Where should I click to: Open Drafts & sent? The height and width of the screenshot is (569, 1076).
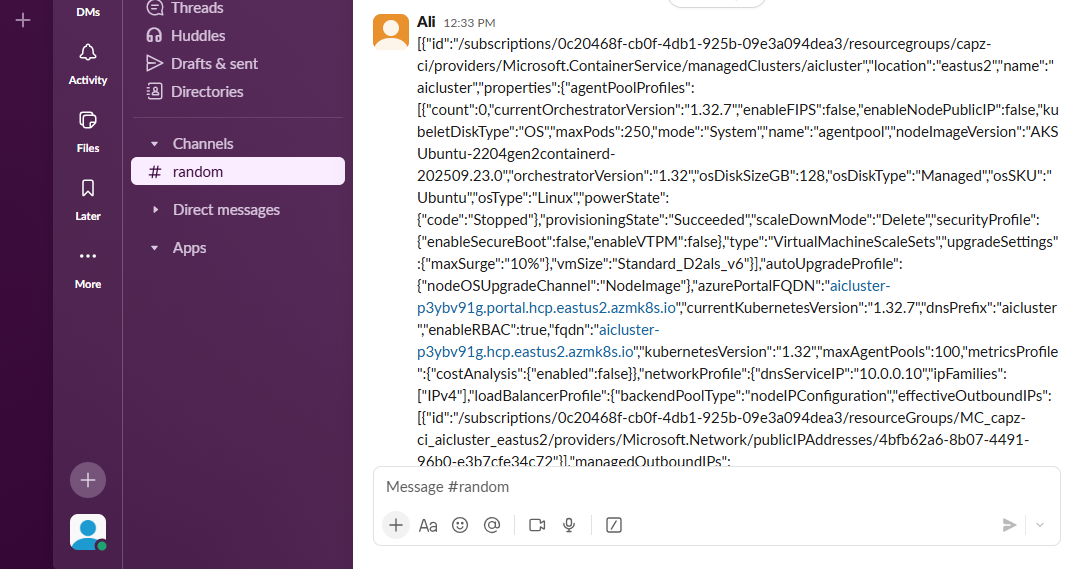[x=214, y=63]
